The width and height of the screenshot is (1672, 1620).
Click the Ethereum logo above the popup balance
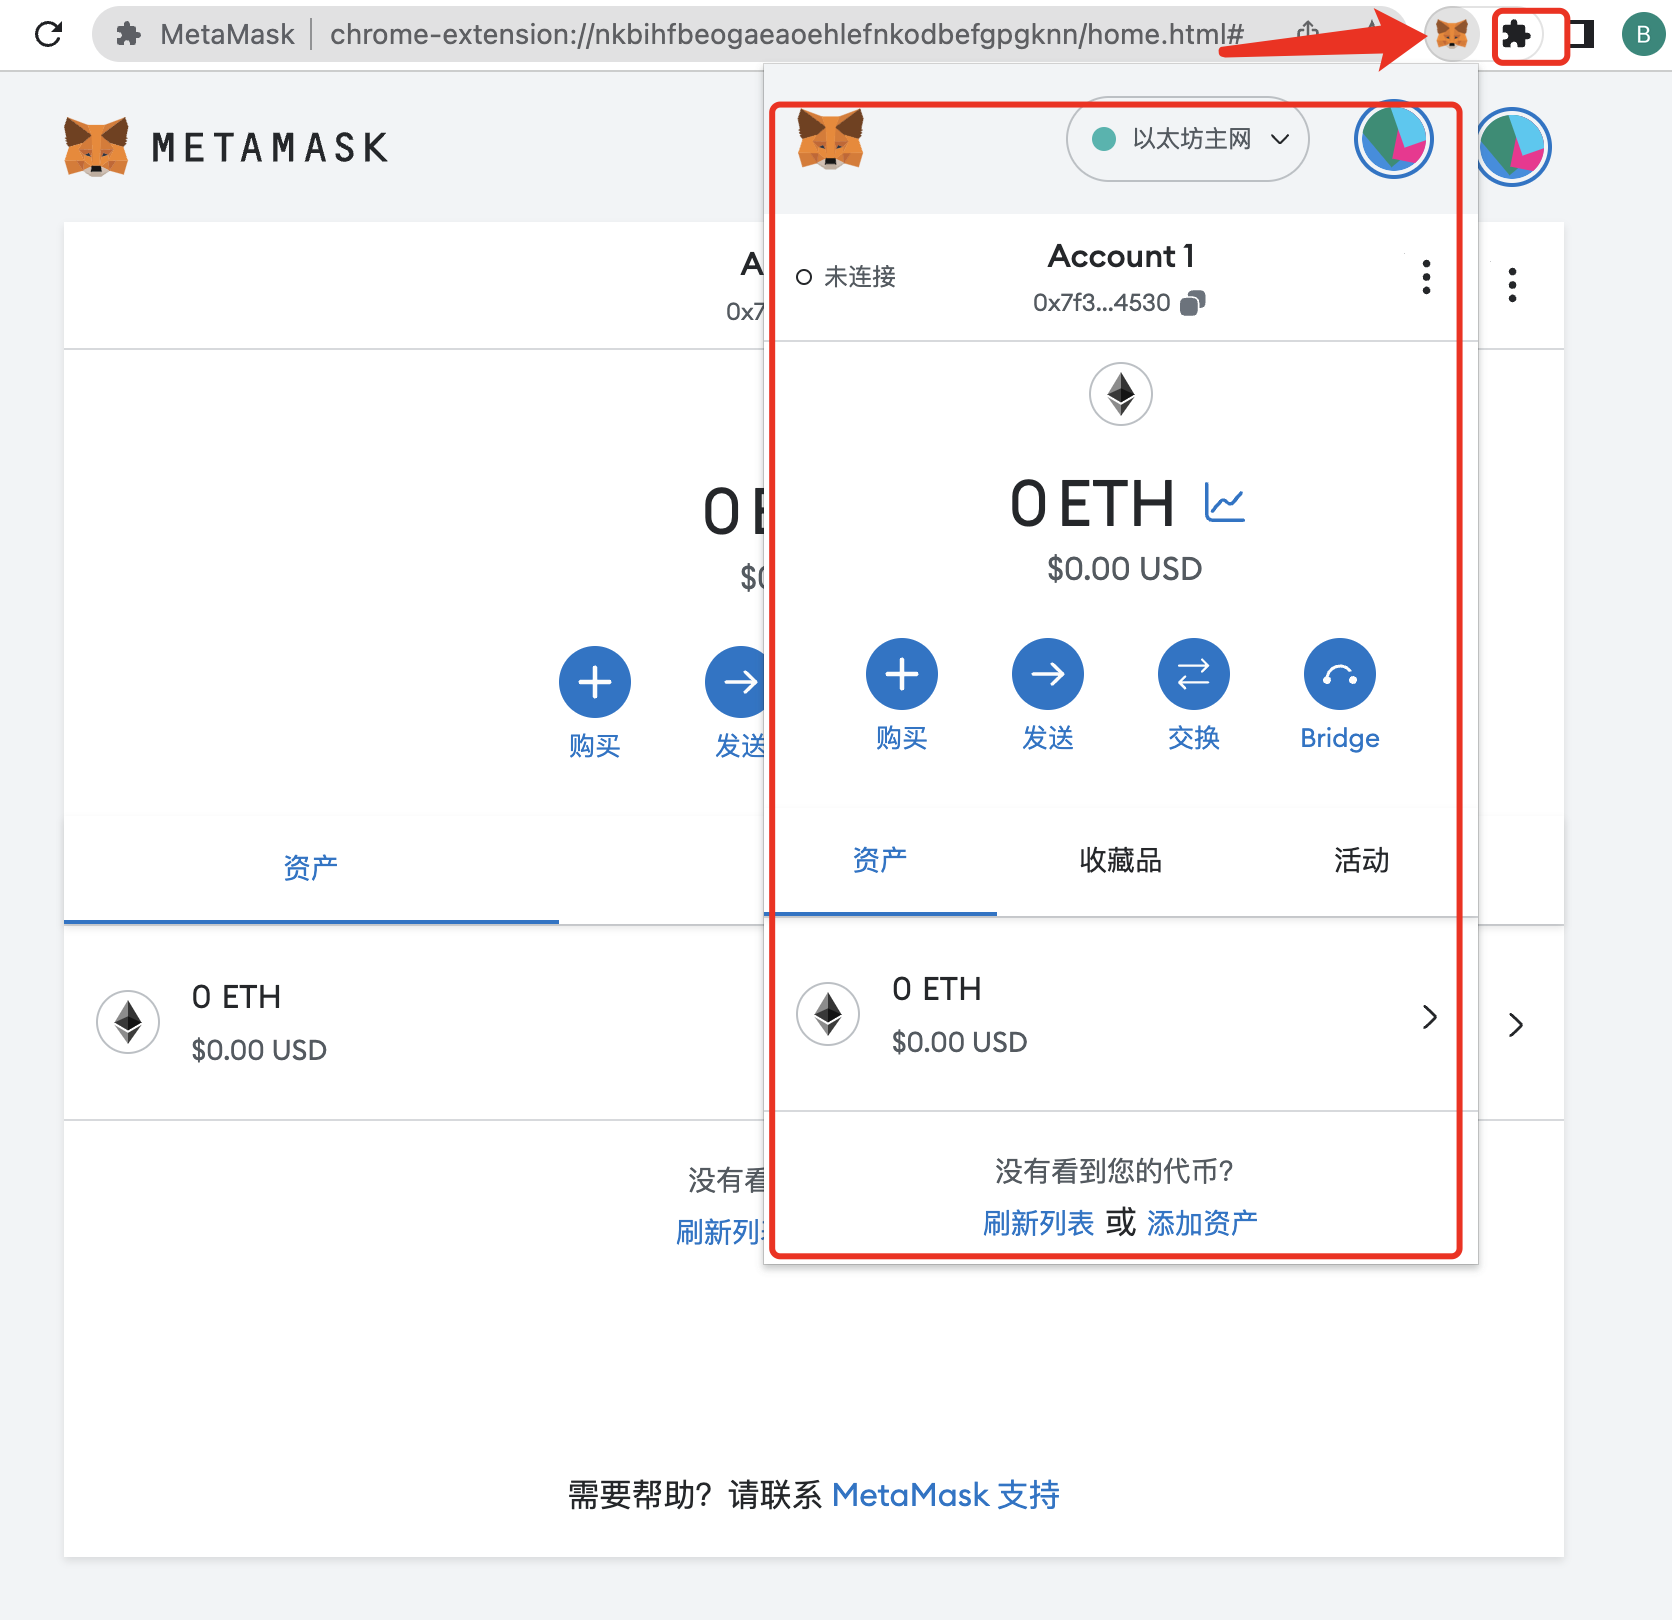1121,394
